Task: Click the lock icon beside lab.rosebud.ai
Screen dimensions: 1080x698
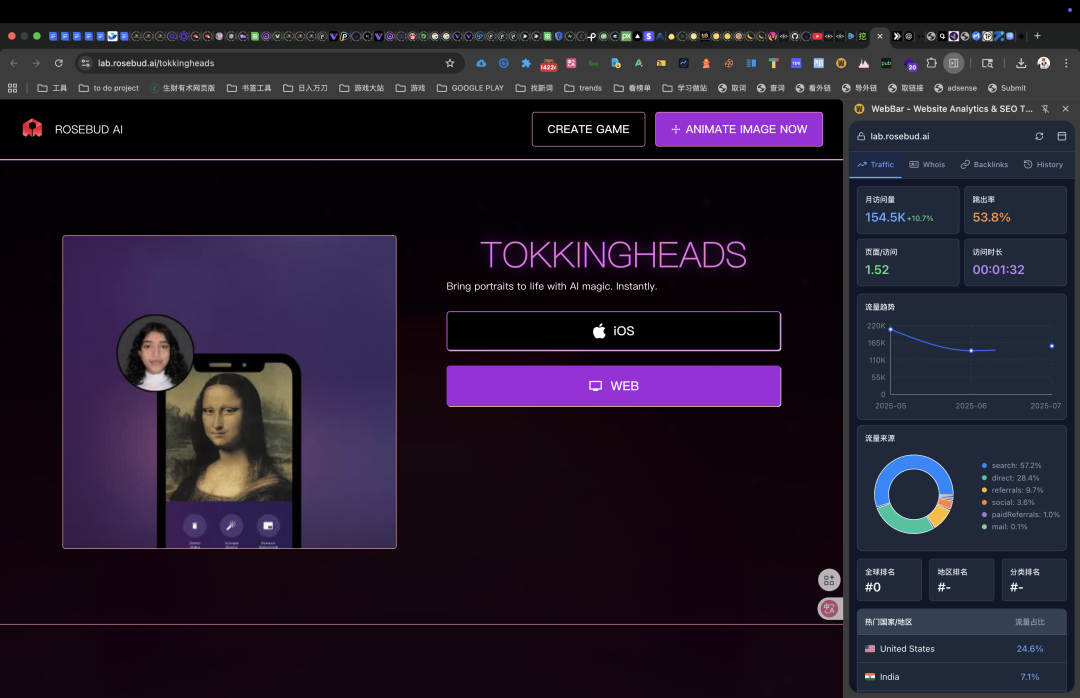Action: [x=861, y=136]
